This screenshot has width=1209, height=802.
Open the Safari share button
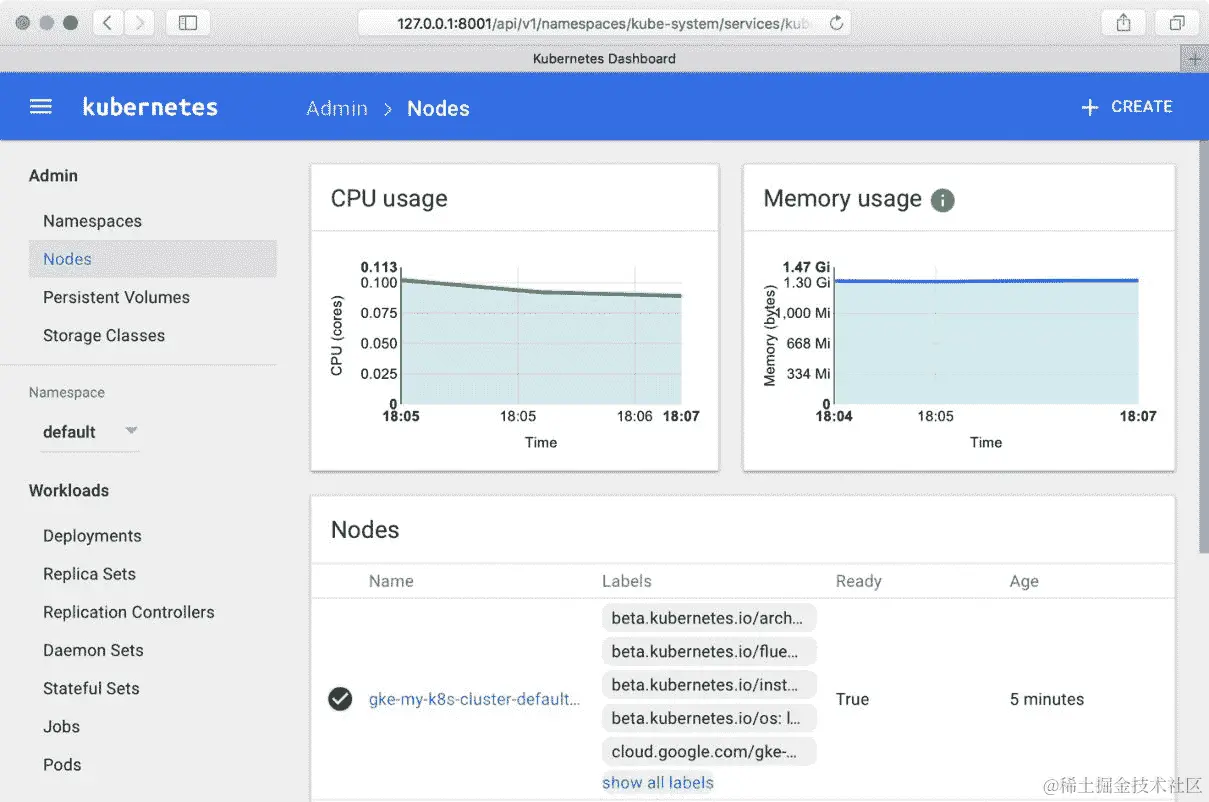point(1123,22)
